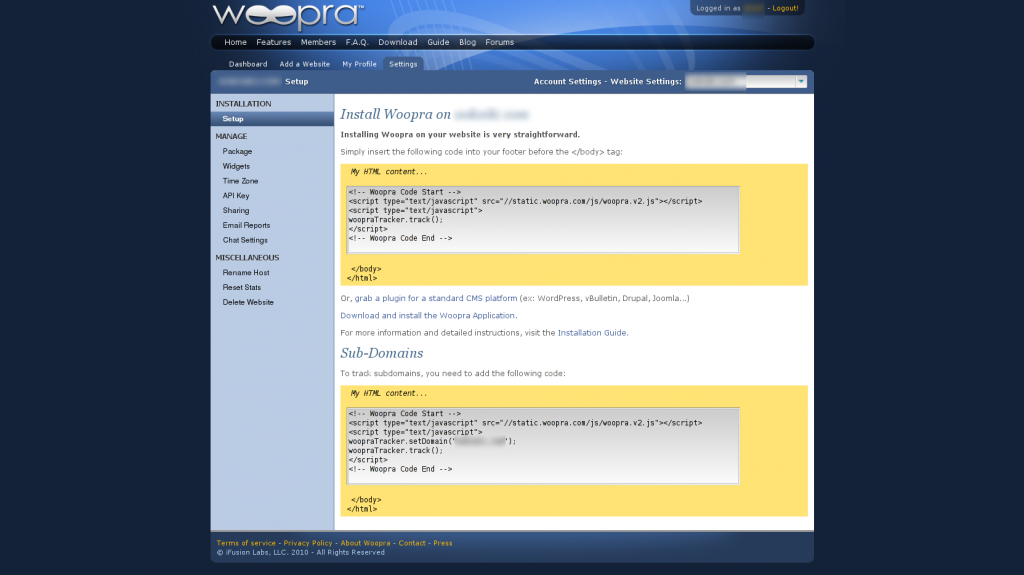The image size is (1024, 575).
Task: Expand the Website Settings dropdown arrow
Action: pos(801,82)
